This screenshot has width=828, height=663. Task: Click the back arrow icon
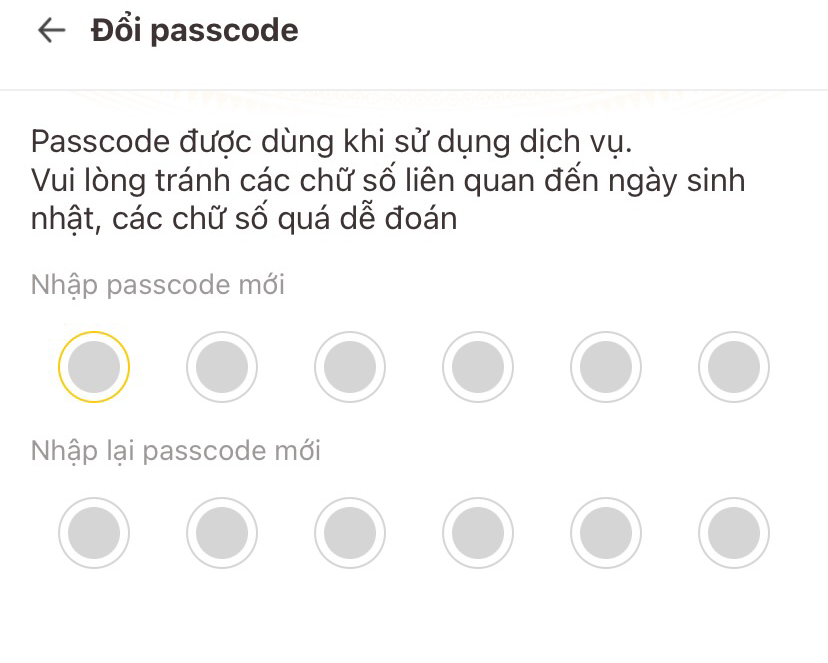49,30
